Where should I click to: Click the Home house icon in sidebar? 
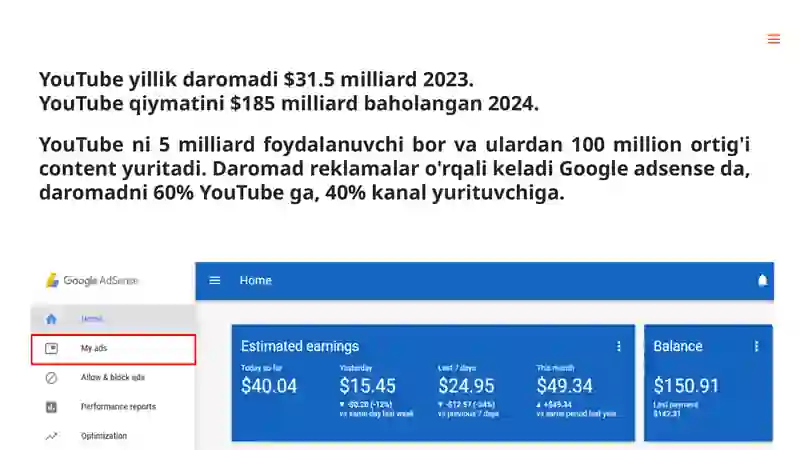[x=51, y=319]
